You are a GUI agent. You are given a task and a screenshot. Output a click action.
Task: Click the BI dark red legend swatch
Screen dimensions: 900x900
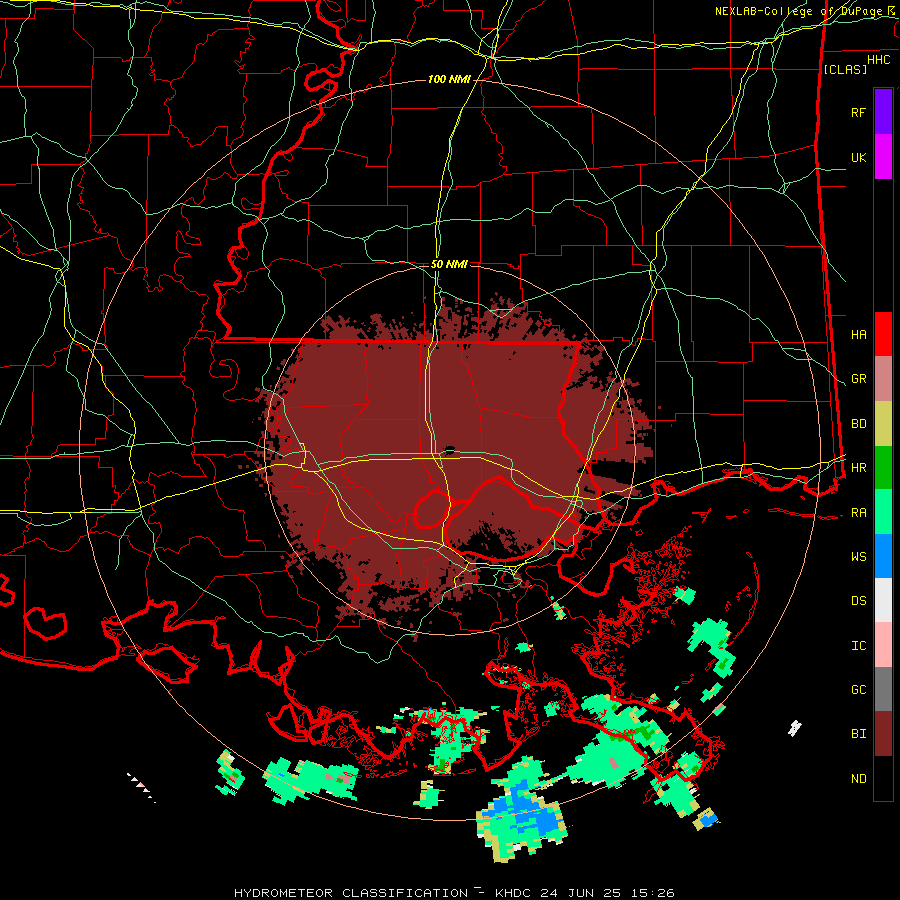tap(883, 734)
